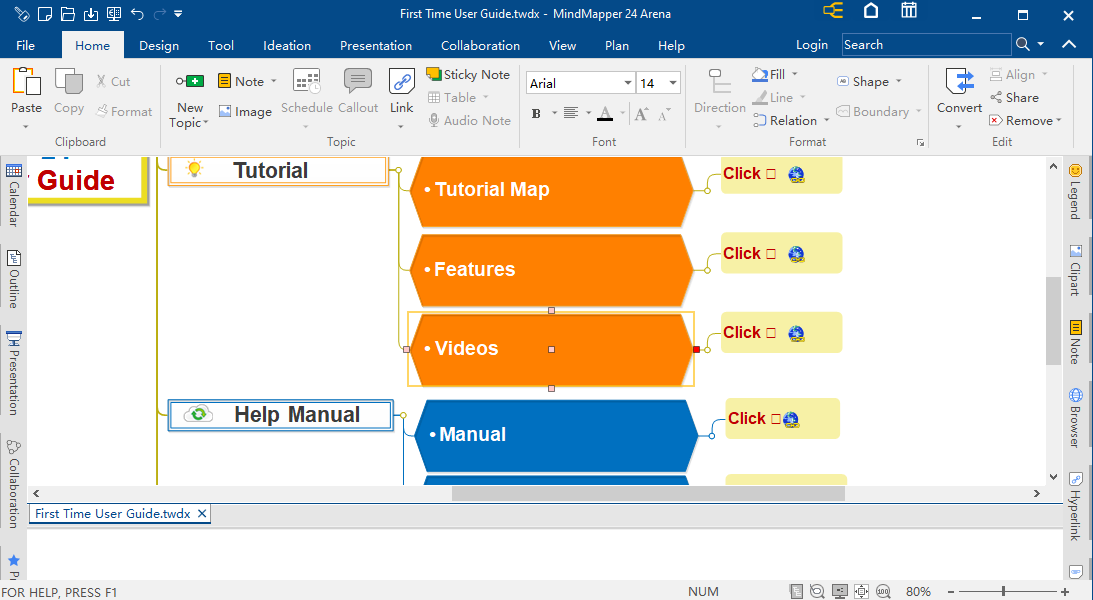Click the magnifier icon beside the Search box
Viewport: 1093px width, 600px height.
(x=1023, y=45)
